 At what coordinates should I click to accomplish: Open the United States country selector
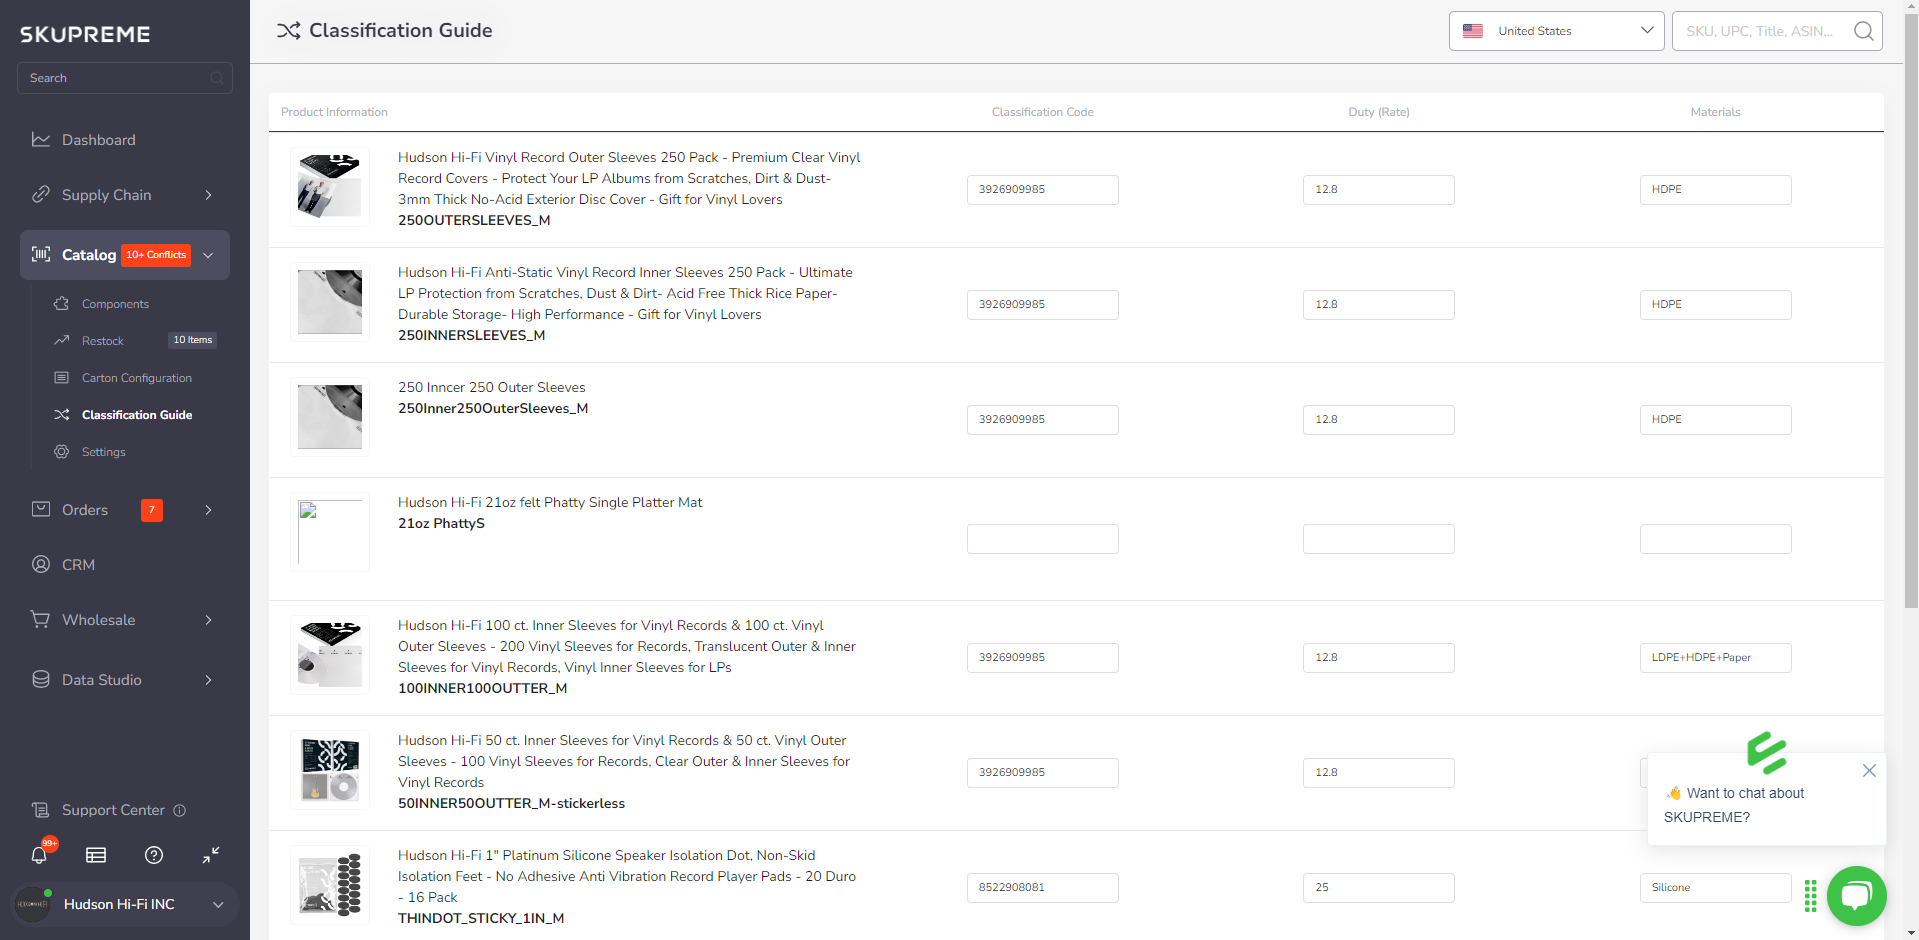[x=1555, y=30]
